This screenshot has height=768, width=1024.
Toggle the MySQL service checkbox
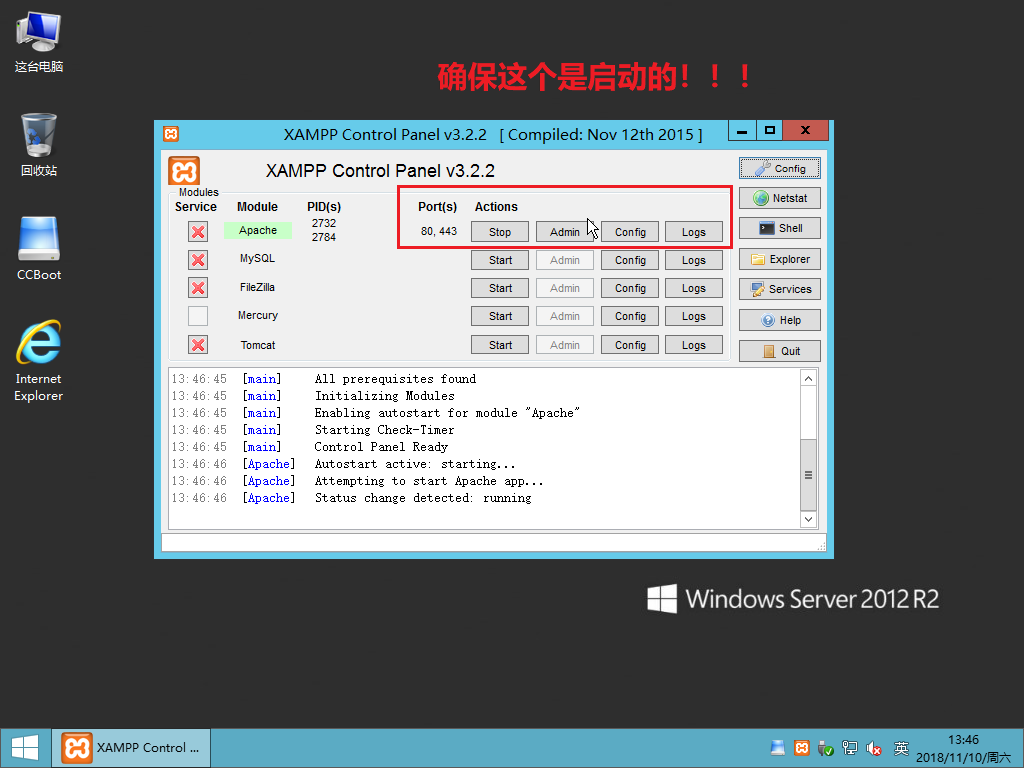pos(198,260)
